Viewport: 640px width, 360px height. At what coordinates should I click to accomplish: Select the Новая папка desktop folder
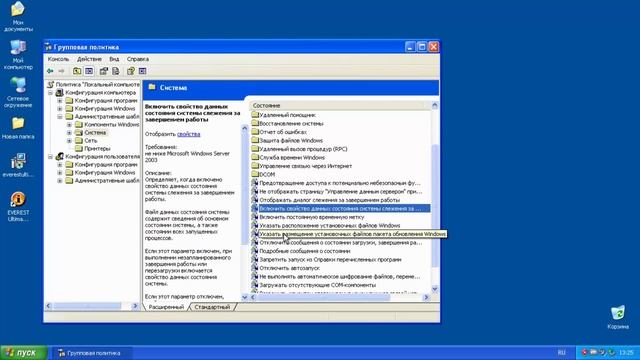[18, 128]
